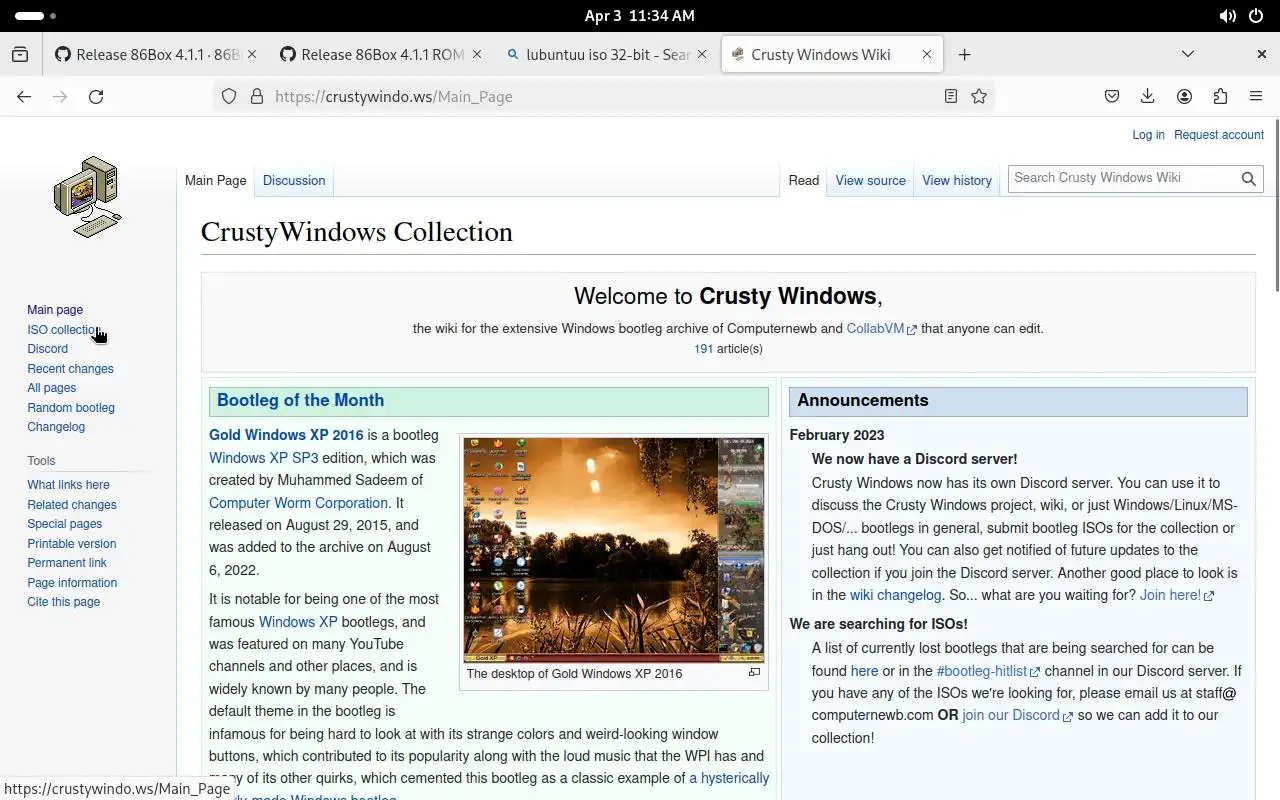The width and height of the screenshot is (1280, 800).
Task: Click the wiki search magnifier icon
Action: (x=1249, y=179)
